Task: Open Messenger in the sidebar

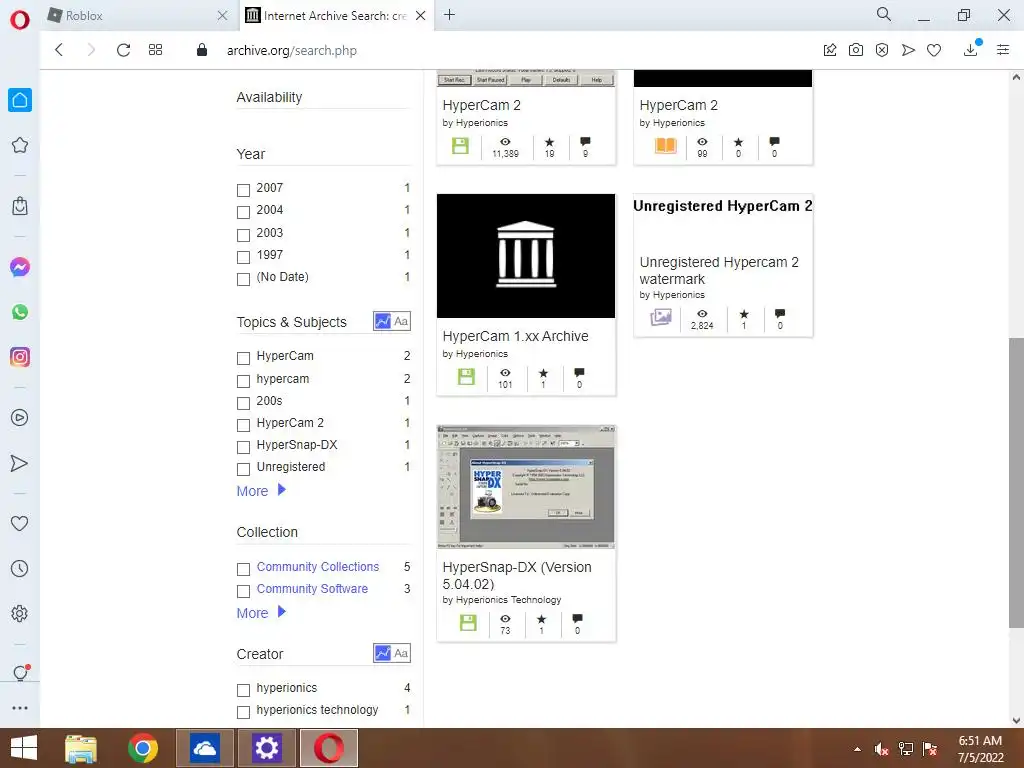Action: point(20,267)
